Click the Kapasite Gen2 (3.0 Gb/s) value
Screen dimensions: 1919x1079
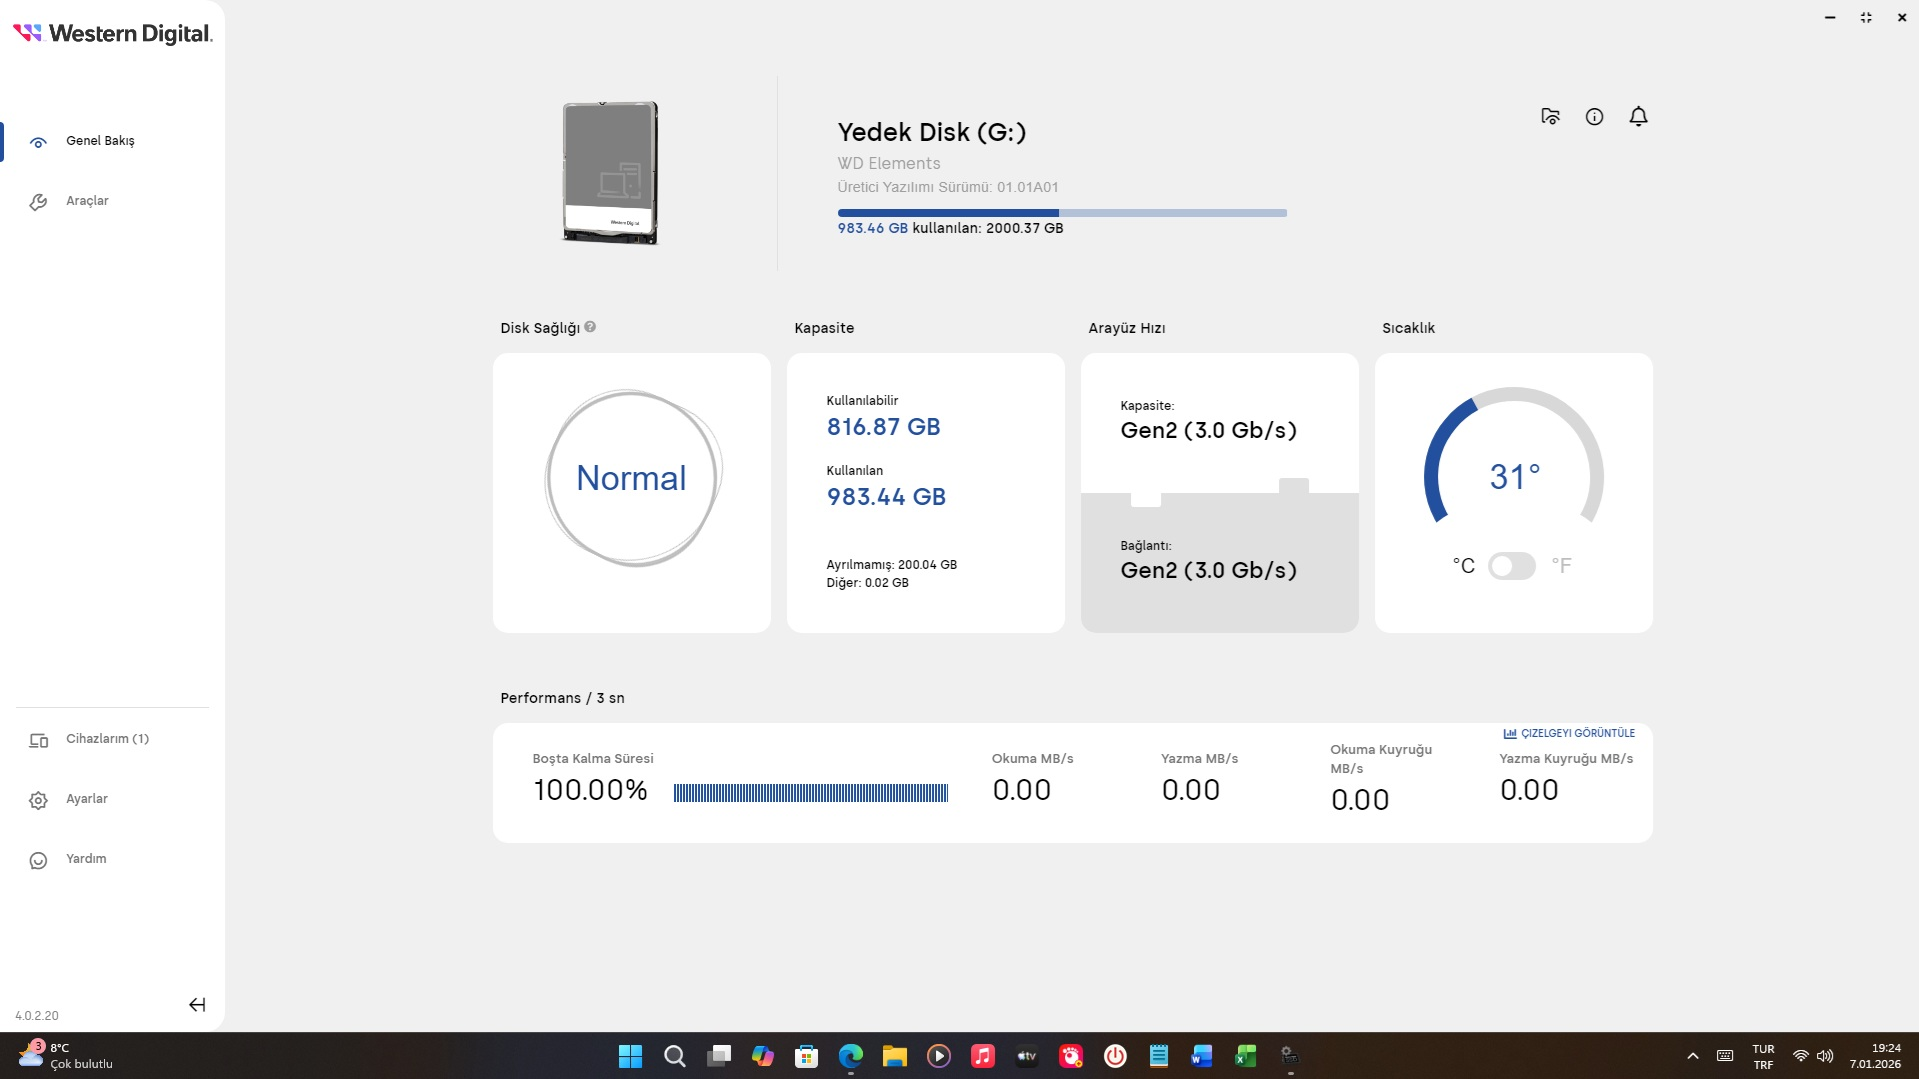(1208, 431)
